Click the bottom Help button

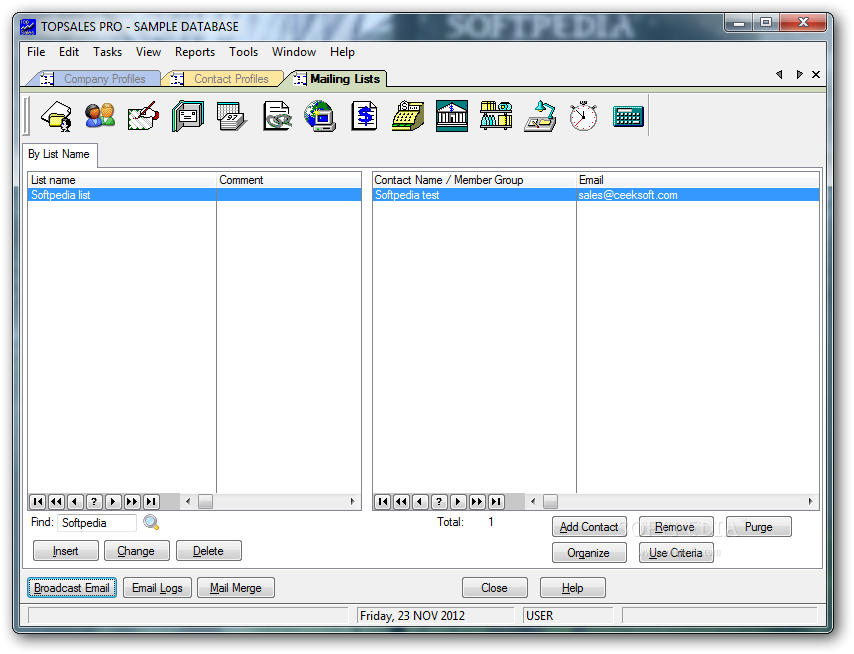click(x=572, y=588)
